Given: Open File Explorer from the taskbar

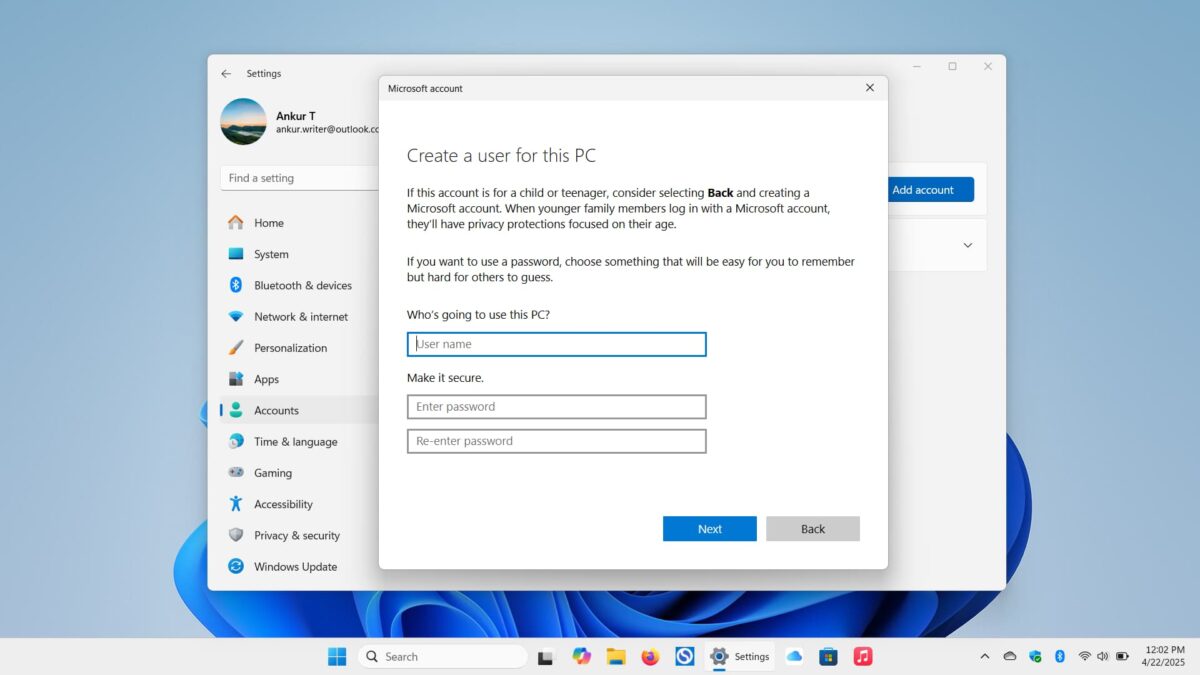Looking at the screenshot, I should 616,656.
